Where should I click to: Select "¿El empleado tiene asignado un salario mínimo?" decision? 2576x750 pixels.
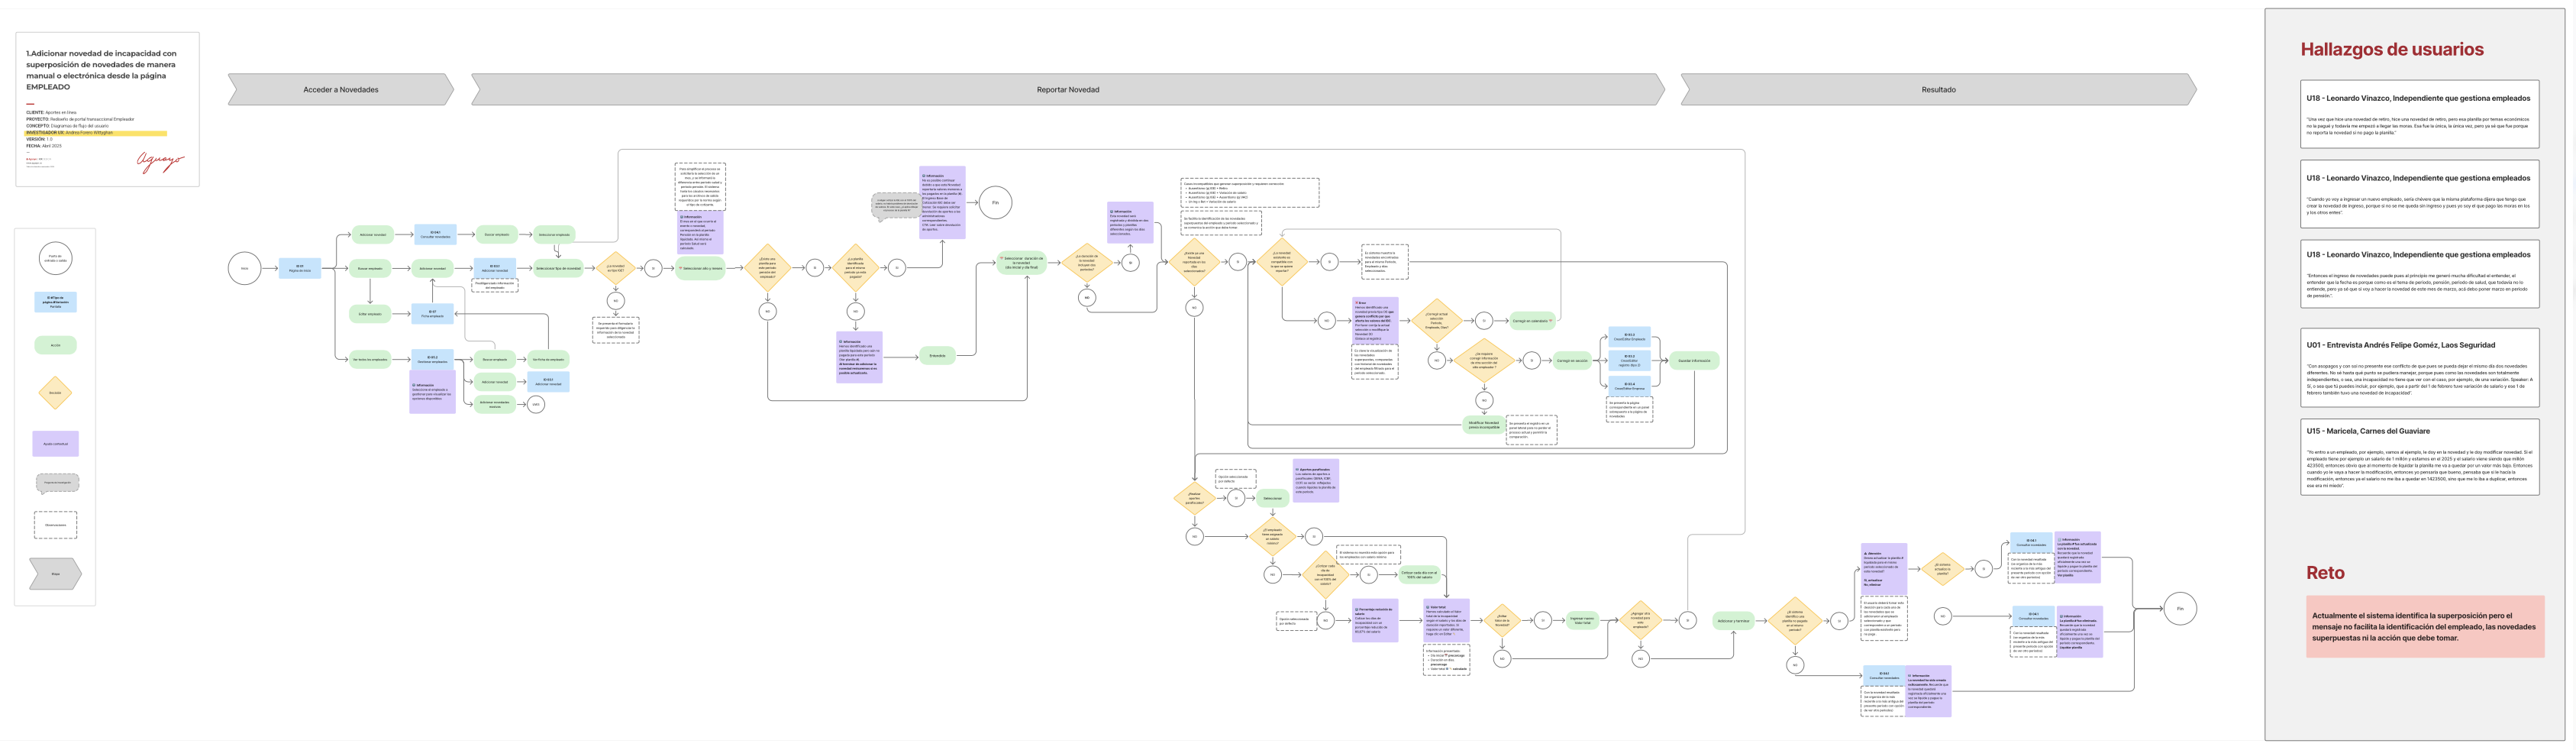[1272, 536]
